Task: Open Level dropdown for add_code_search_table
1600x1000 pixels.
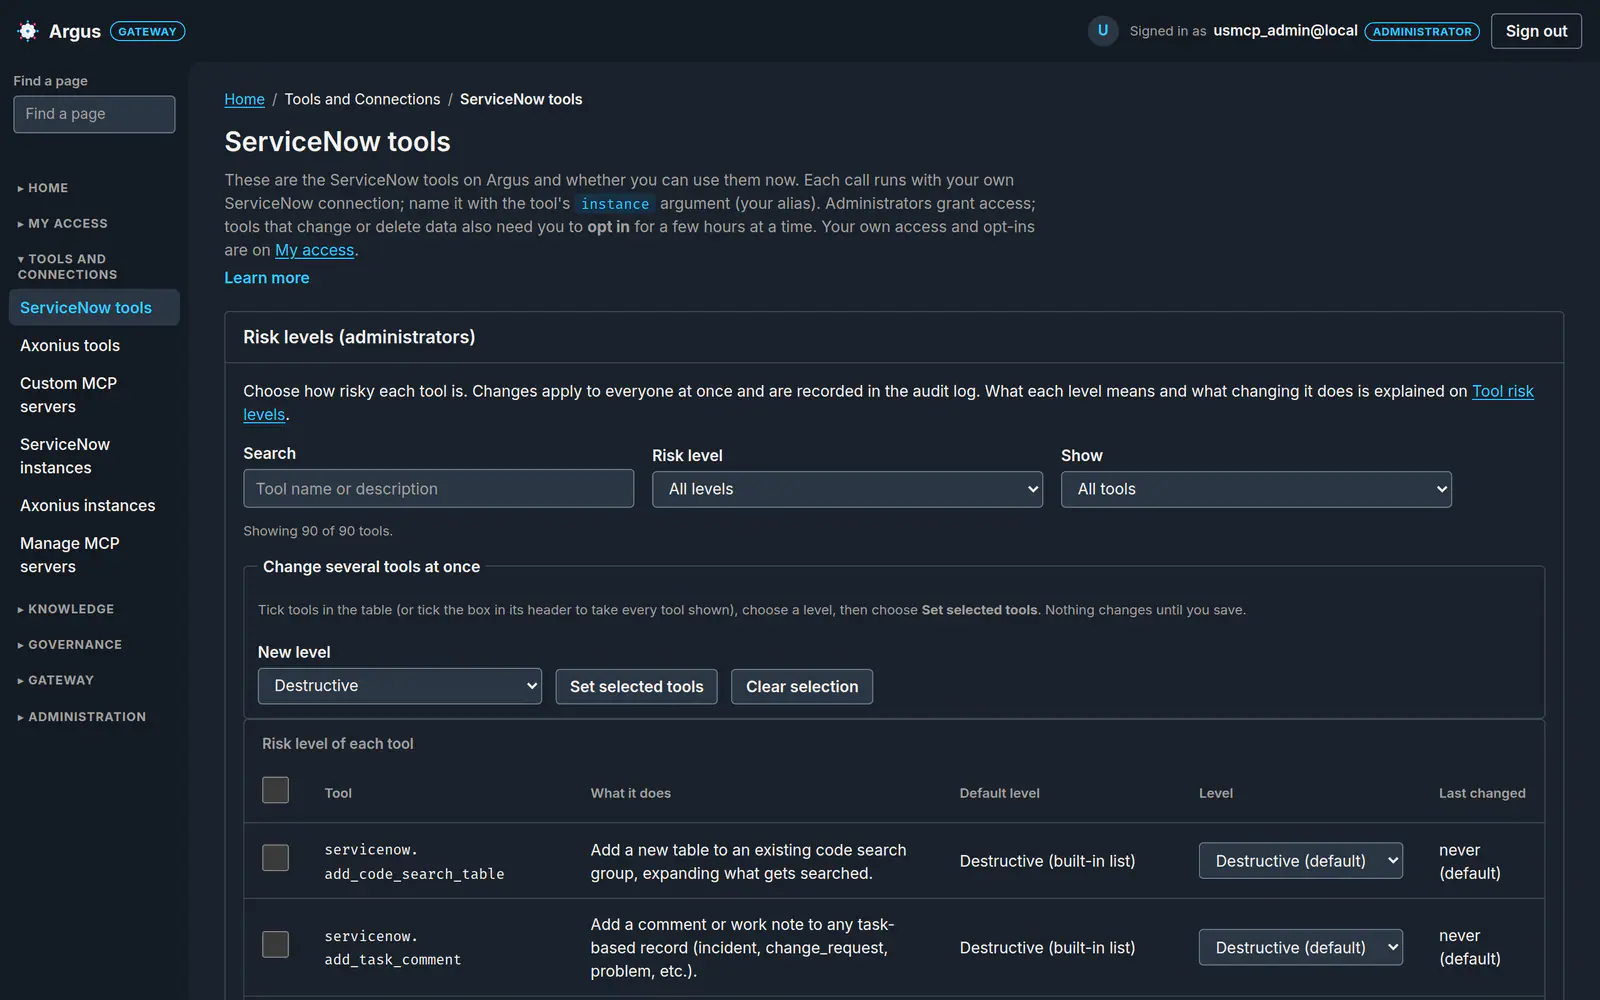Action: coord(1300,861)
